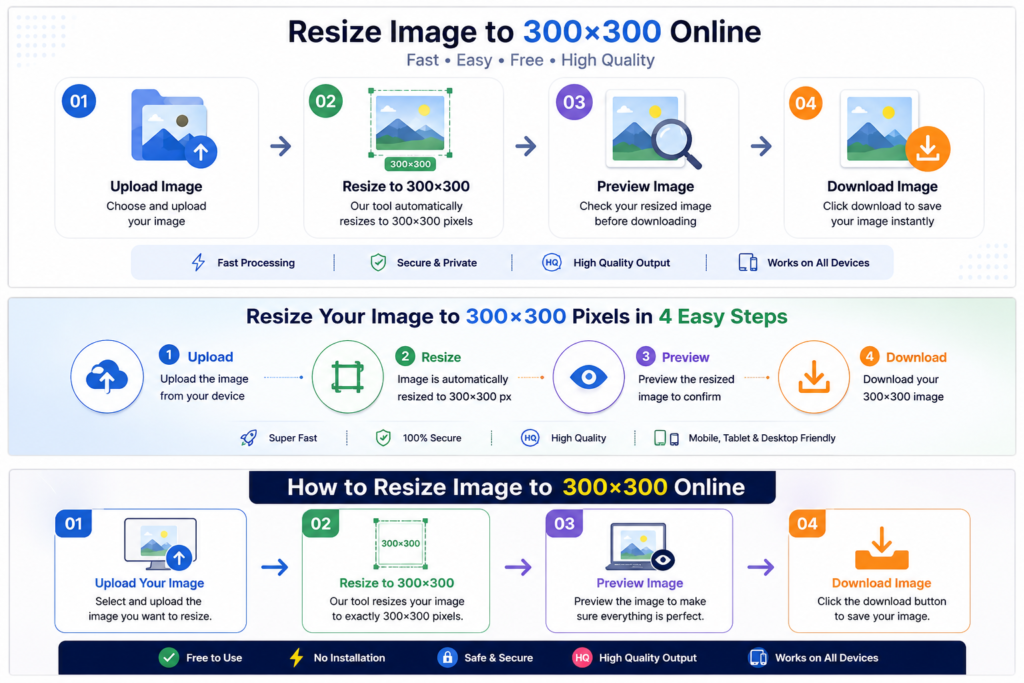Click the devices icon in the light feature strip
The width and height of the screenshot is (1024, 683).
pyautogui.click(x=748, y=262)
